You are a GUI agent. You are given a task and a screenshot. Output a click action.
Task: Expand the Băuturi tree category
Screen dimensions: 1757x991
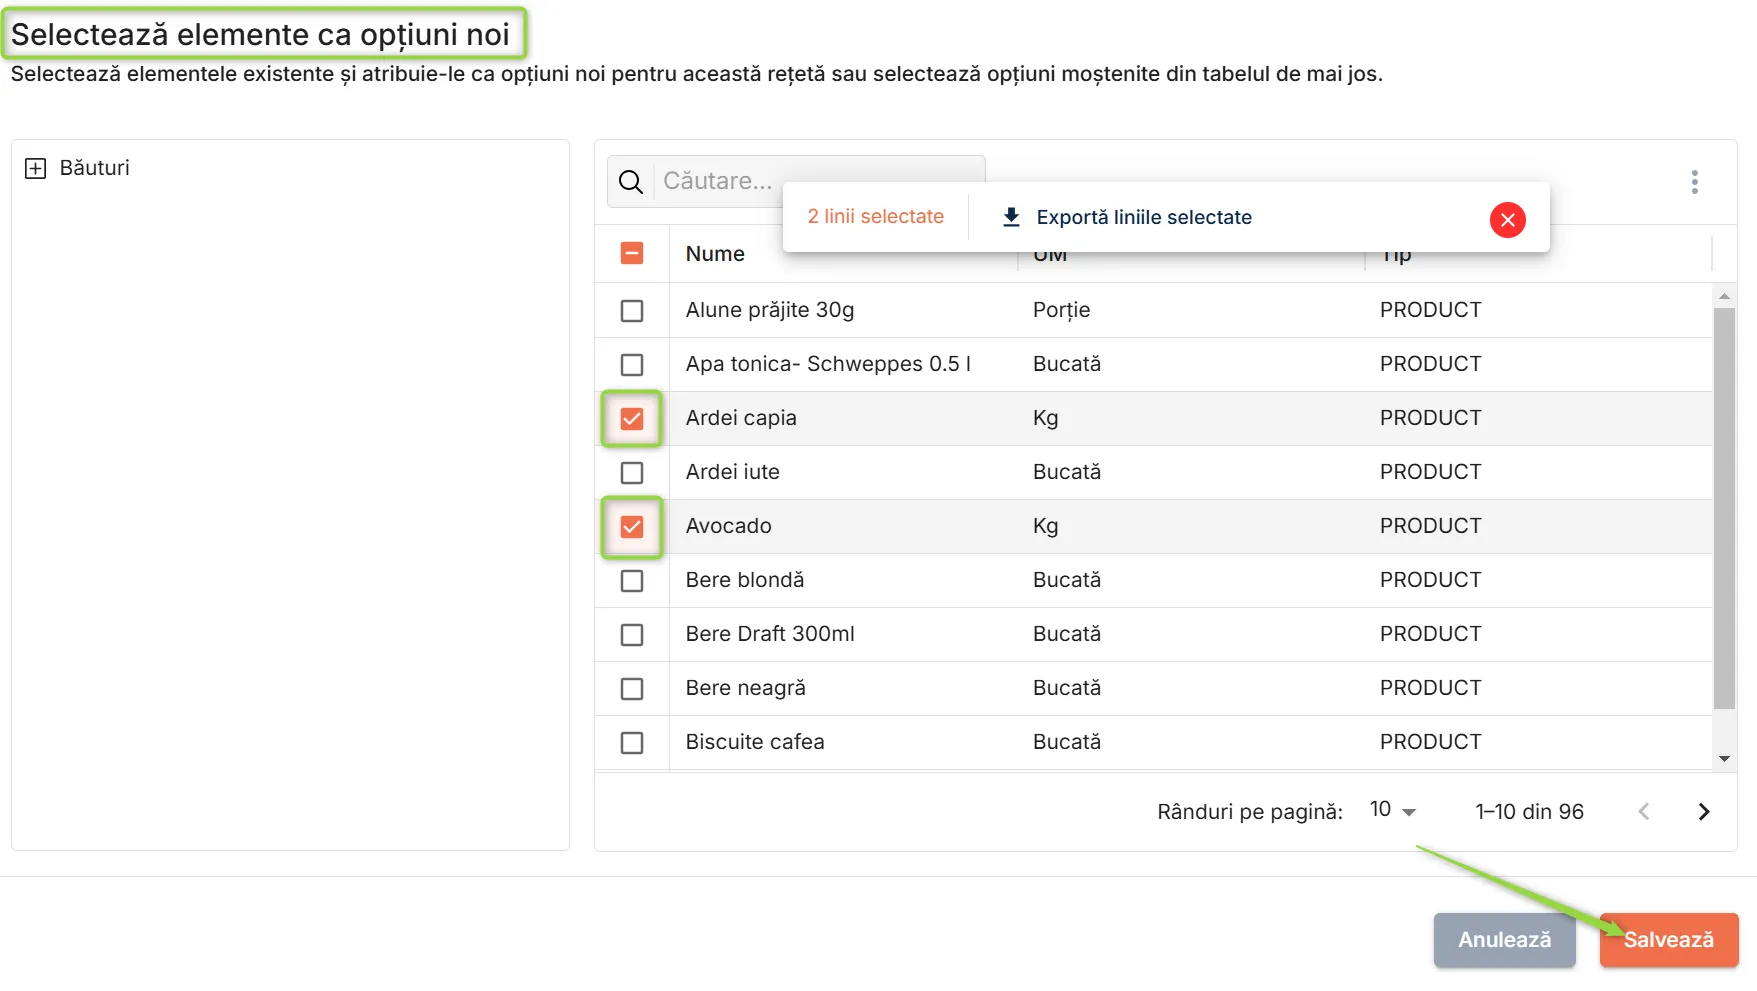[35, 168]
